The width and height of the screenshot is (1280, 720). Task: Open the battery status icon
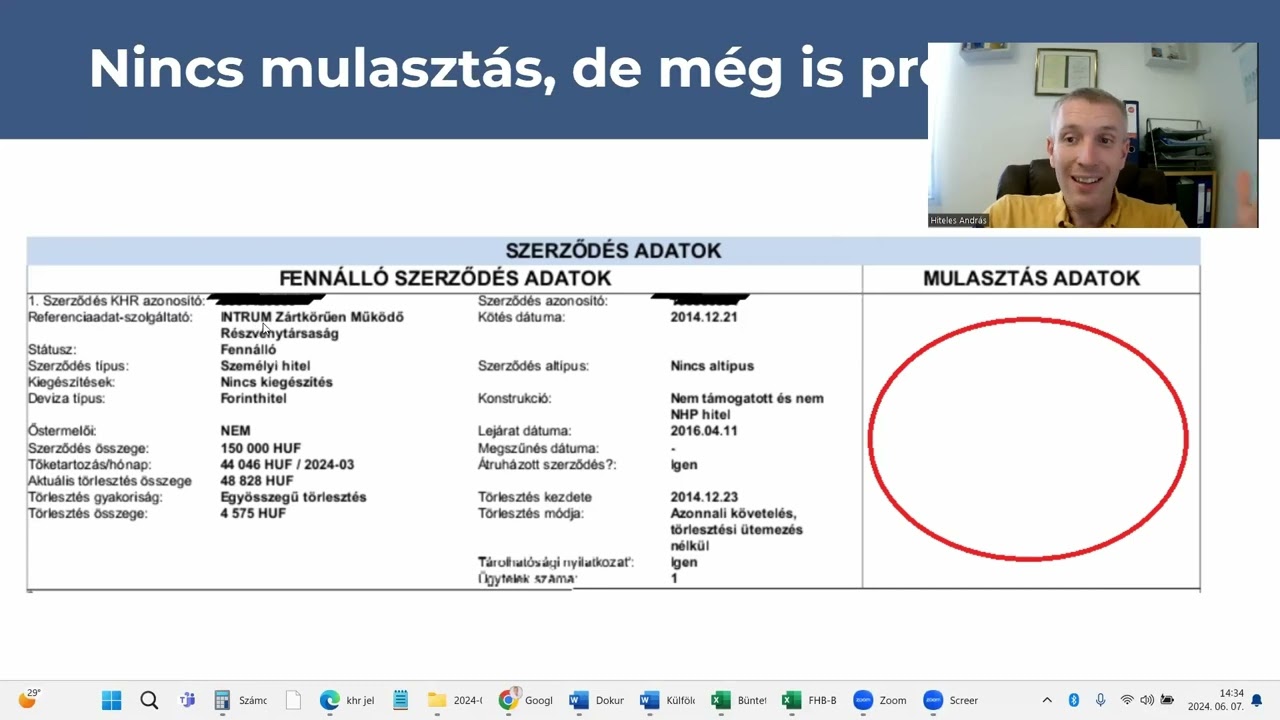point(1167,700)
